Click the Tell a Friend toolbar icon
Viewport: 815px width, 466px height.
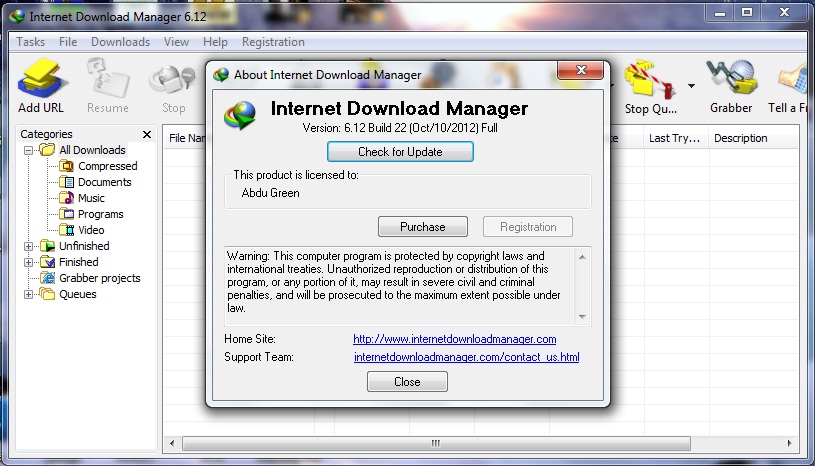[x=794, y=79]
